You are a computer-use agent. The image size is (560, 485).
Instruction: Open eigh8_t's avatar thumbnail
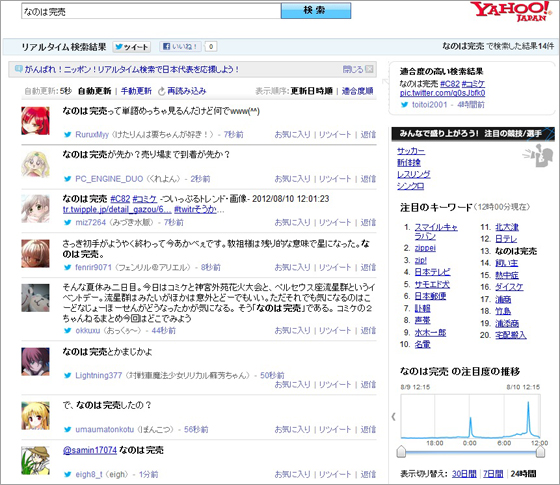click(35, 460)
